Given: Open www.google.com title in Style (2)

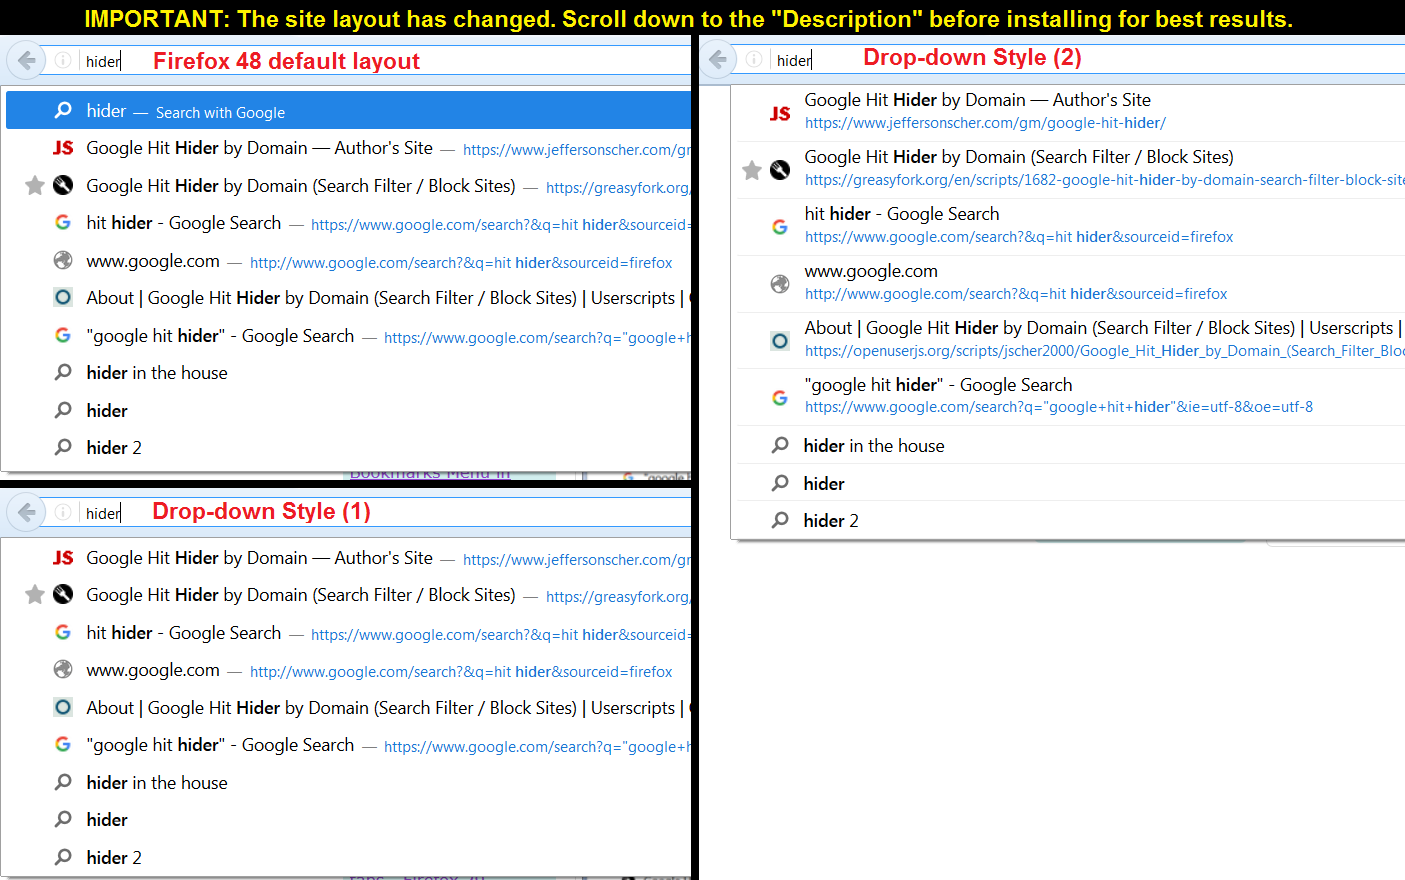Looking at the screenshot, I should (871, 271).
